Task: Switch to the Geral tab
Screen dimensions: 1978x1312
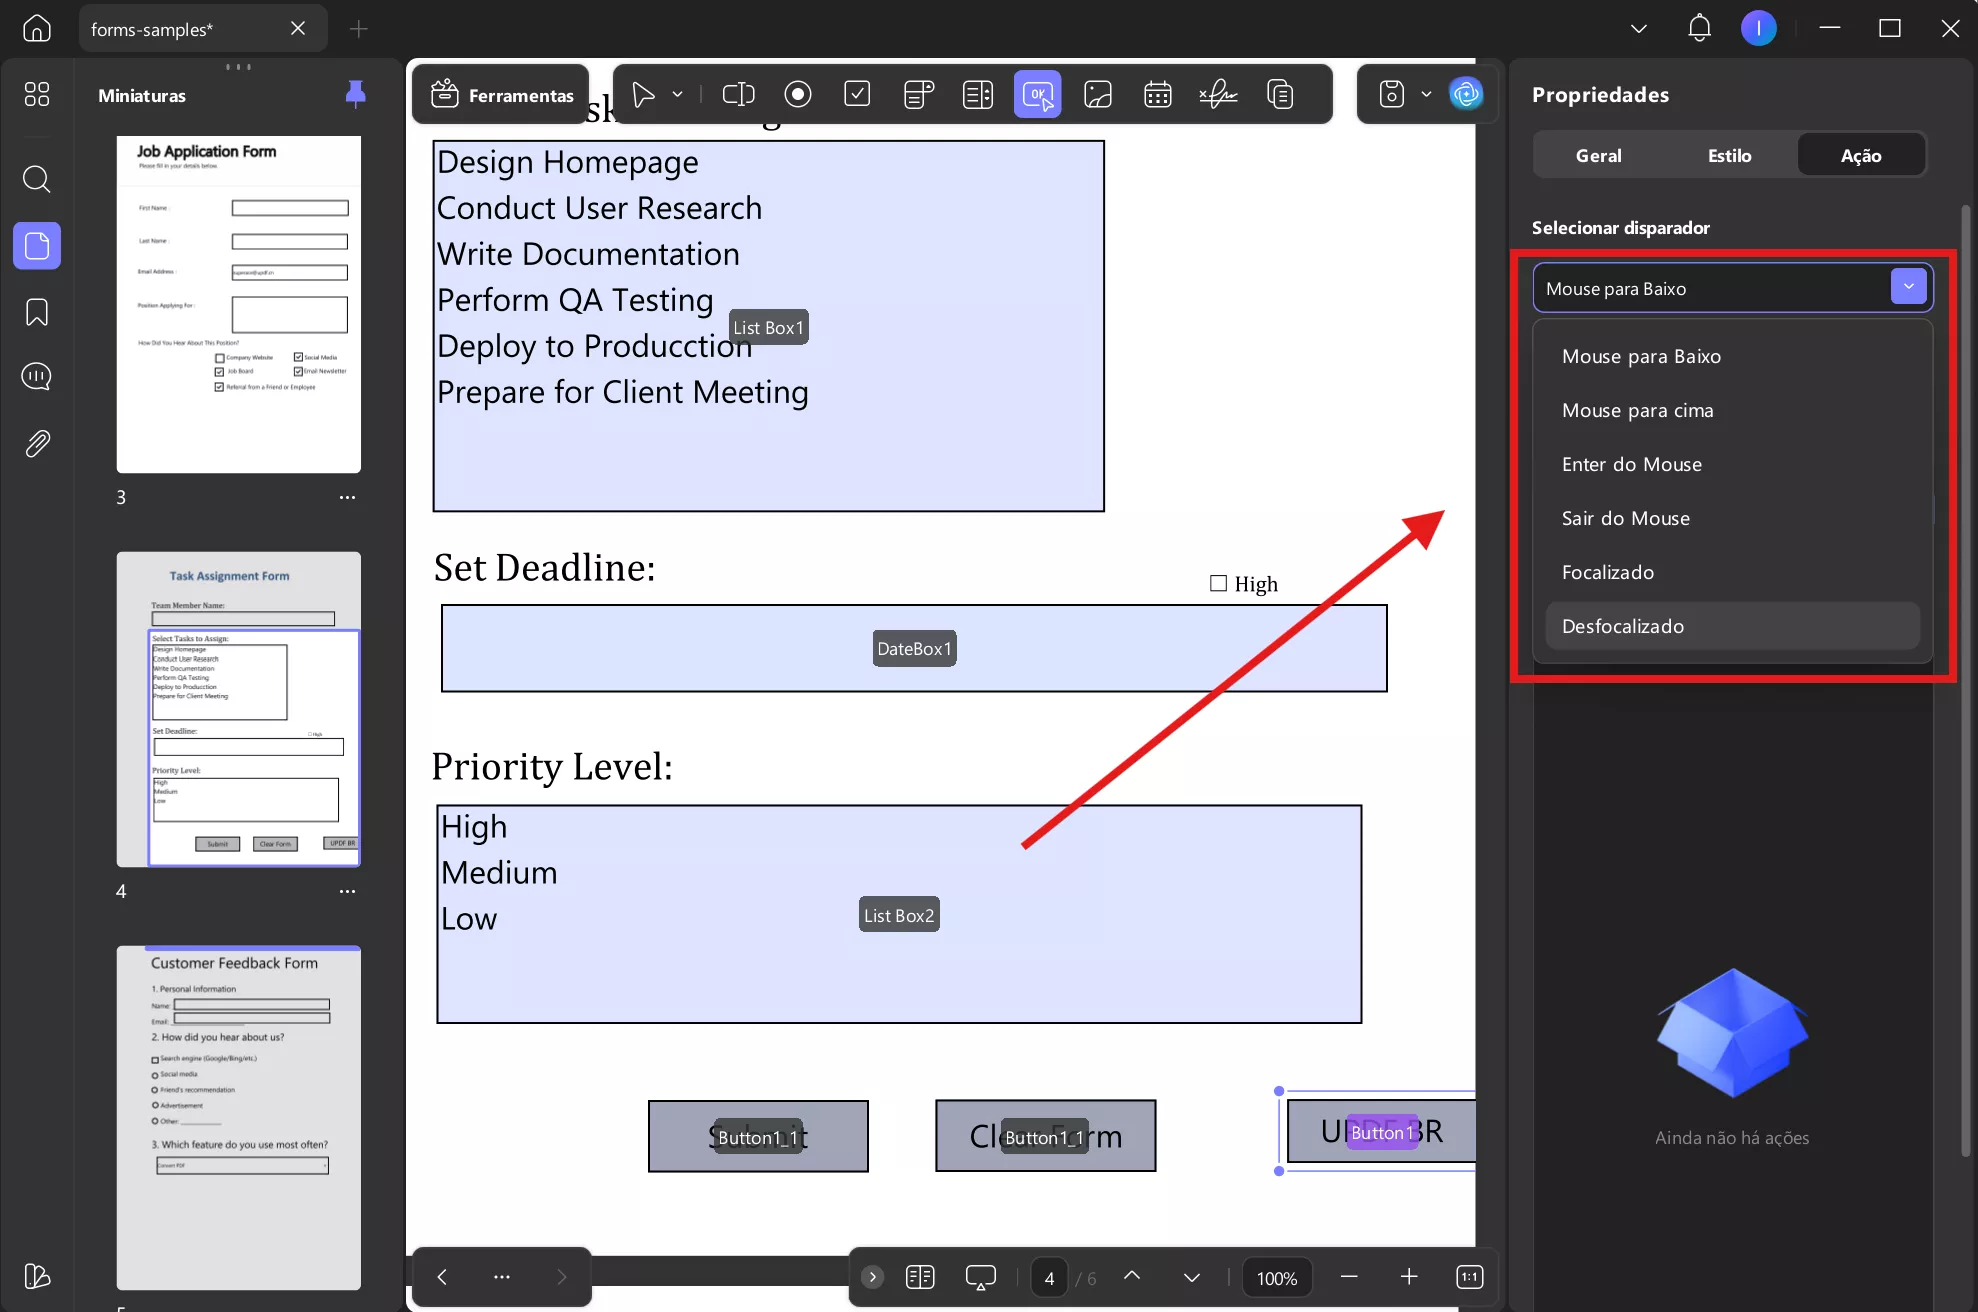Action: 1598,155
